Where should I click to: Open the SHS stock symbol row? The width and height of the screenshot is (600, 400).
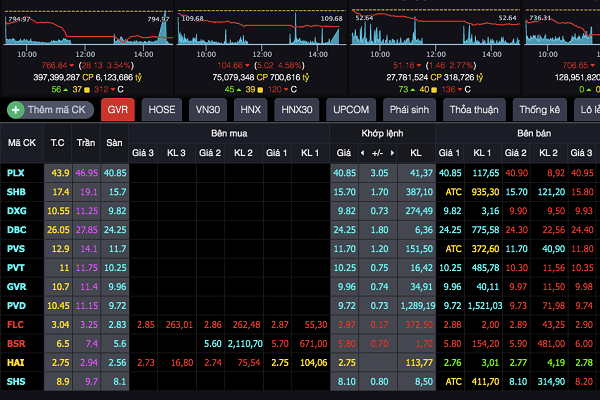[x=16, y=382]
